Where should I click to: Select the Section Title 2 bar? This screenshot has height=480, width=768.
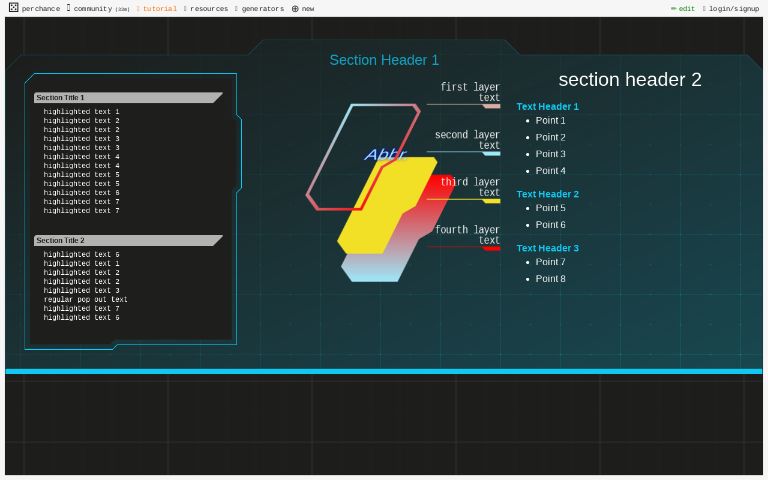127,241
